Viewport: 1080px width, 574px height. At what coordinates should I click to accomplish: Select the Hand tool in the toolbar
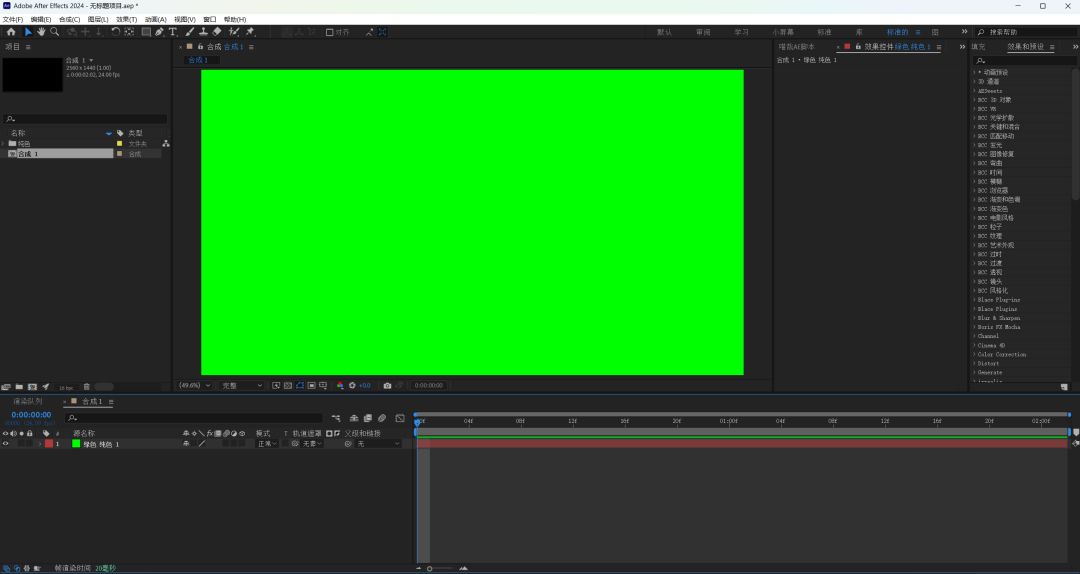point(41,32)
